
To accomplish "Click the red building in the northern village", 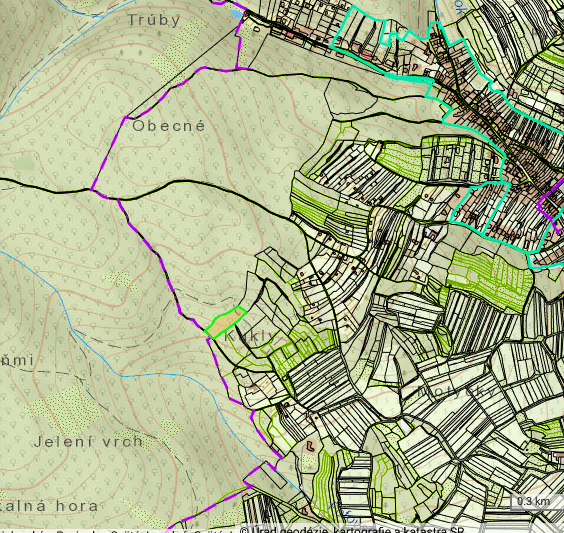I will pos(367,55).
